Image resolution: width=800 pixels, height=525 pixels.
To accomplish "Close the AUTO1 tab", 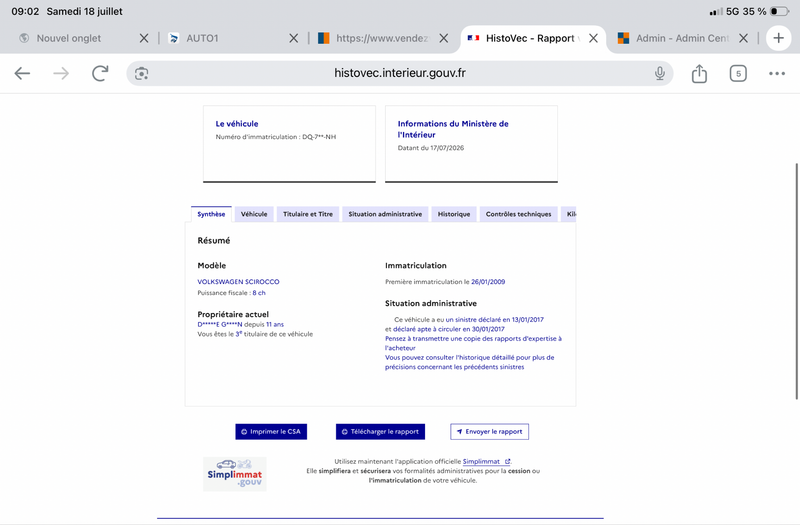I will (293, 38).
